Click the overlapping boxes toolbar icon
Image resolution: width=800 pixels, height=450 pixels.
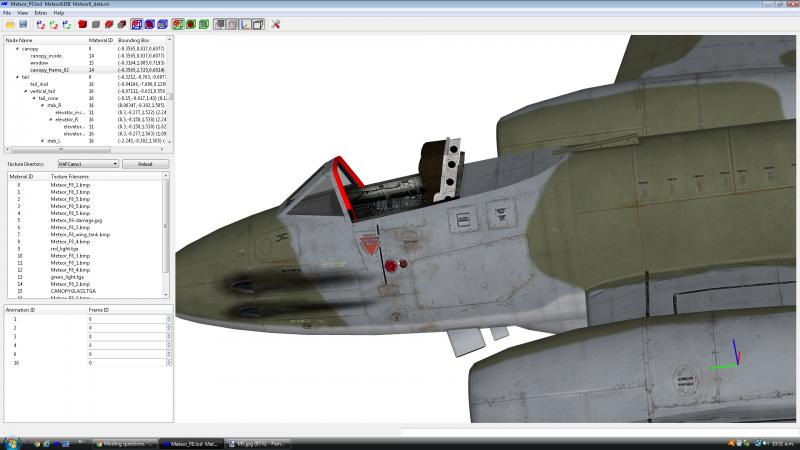pyautogui.click(x=258, y=24)
